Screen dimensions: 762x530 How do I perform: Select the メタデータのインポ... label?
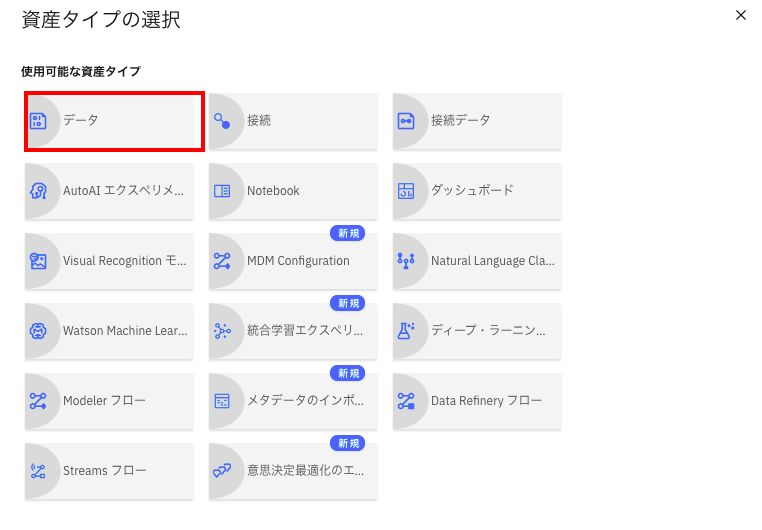point(305,400)
